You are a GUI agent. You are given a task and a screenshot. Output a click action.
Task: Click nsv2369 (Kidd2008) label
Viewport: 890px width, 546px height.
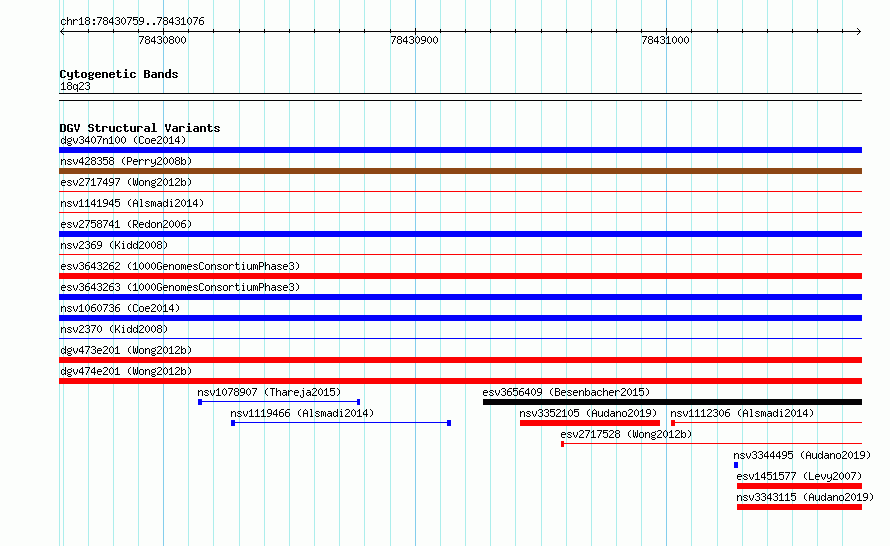coord(114,245)
